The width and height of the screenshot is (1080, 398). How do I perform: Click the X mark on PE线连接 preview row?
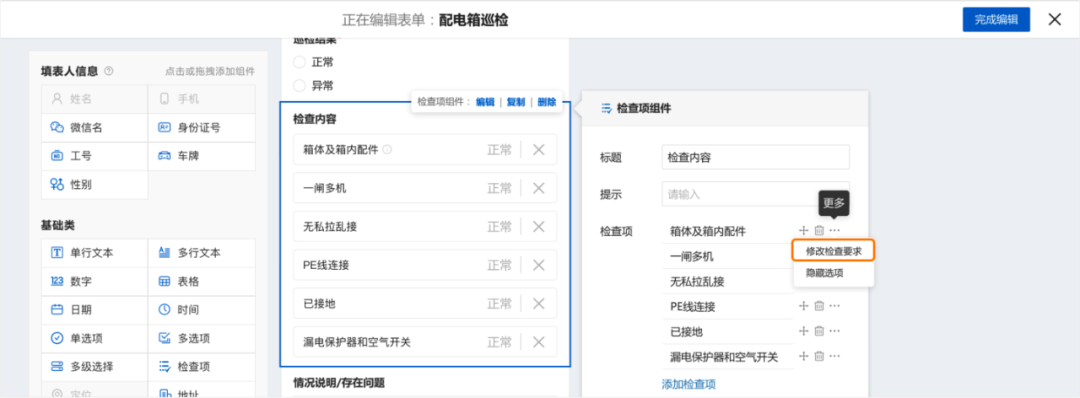tap(539, 265)
